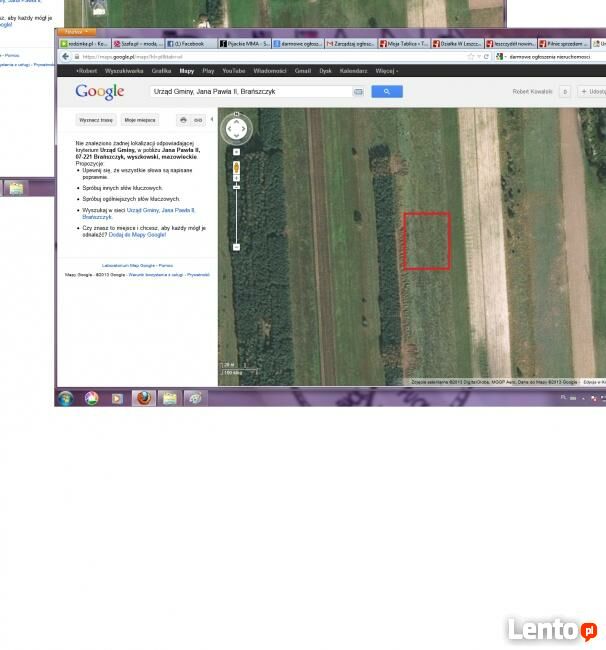Viewport: 606px width, 650px height.
Task: Pick the yellow Street View pegman
Action: click(236, 168)
